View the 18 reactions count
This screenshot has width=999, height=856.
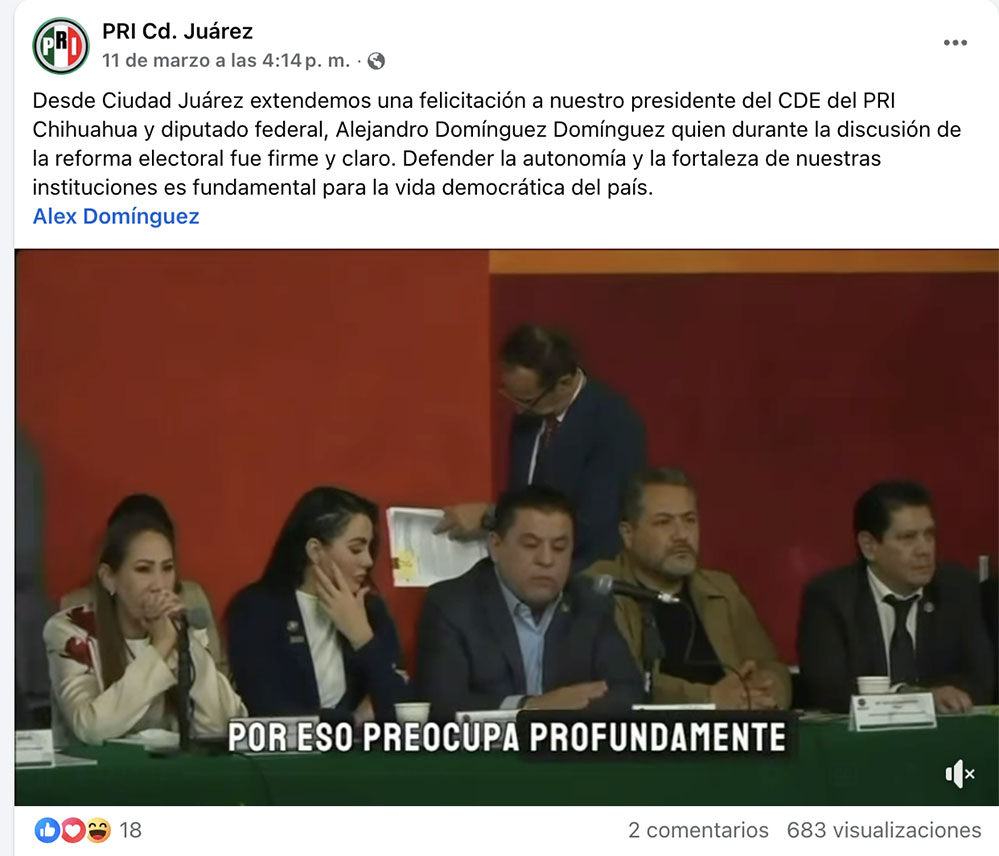click(130, 830)
